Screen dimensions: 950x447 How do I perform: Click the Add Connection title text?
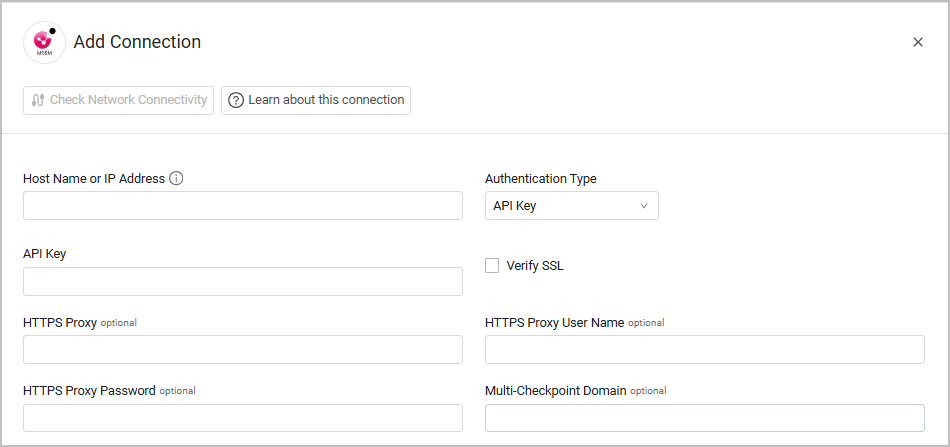(x=137, y=42)
